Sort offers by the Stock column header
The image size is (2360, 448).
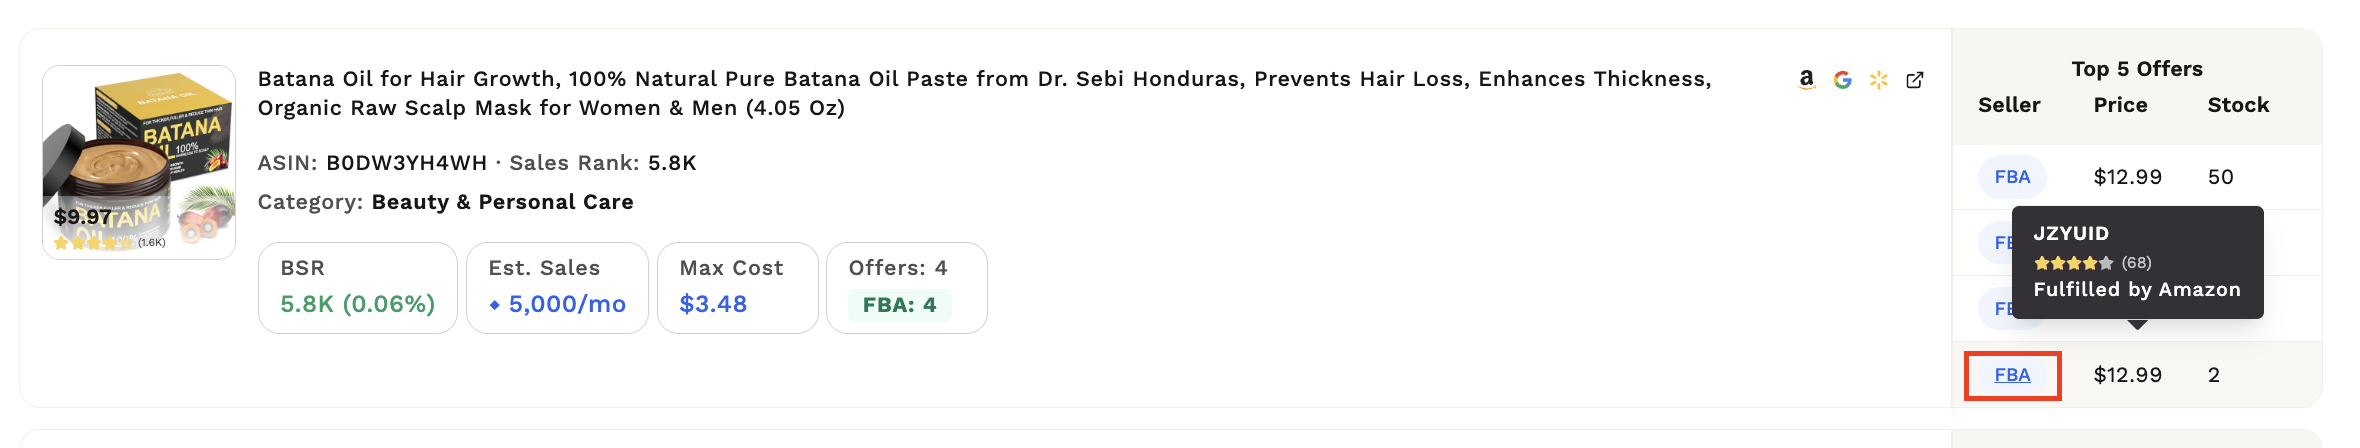tap(2238, 105)
